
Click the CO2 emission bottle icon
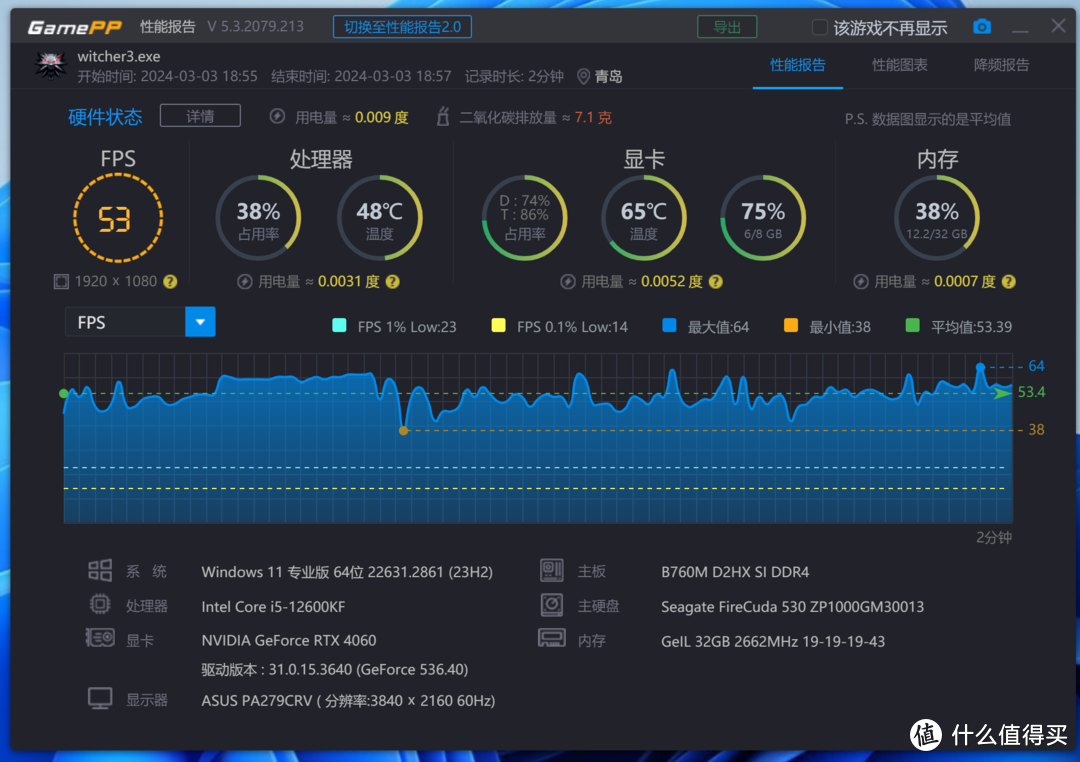(443, 116)
